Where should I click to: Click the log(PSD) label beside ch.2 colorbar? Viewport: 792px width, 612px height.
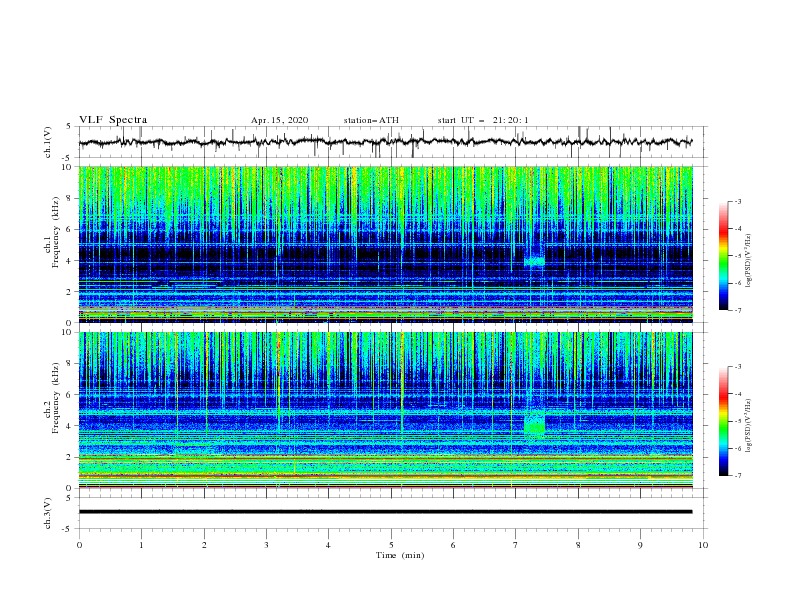[x=749, y=426]
